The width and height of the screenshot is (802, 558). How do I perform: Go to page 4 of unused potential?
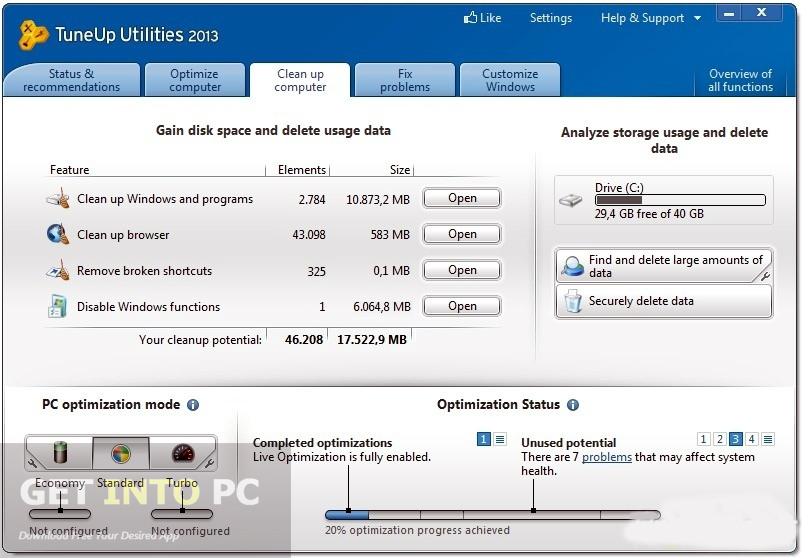coord(751,439)
